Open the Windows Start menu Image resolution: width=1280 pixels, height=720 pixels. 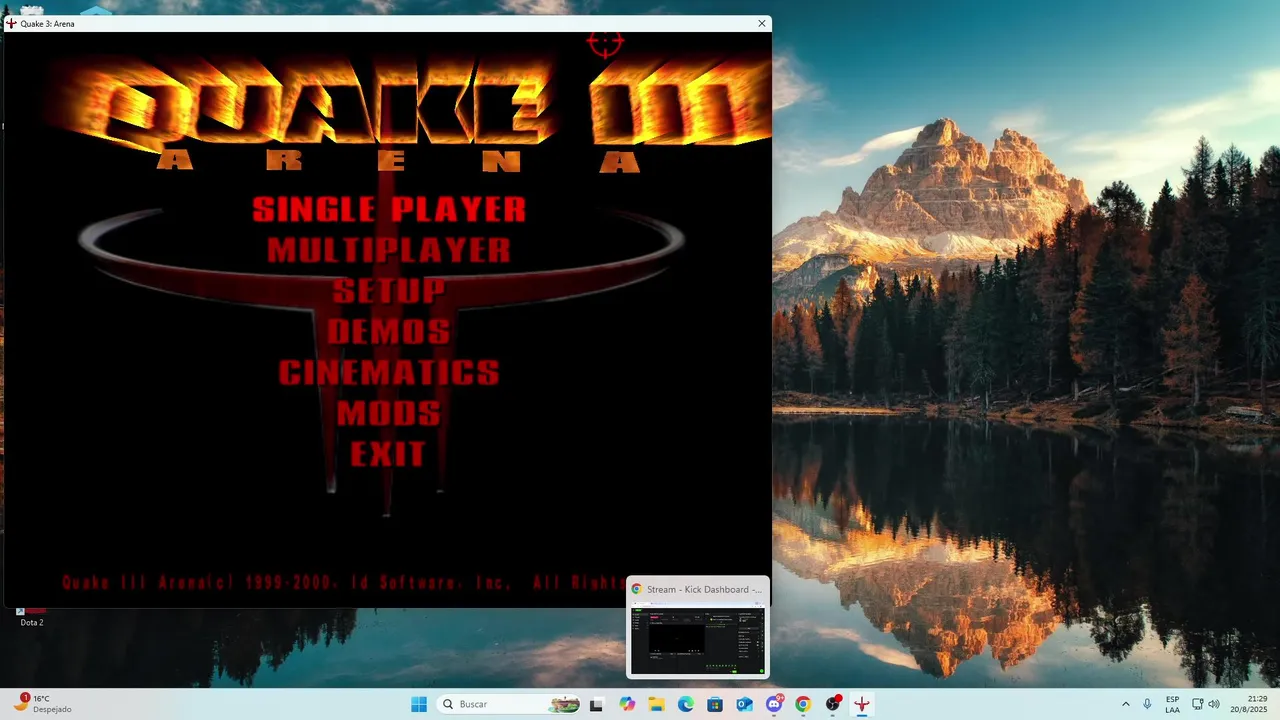click(x=419, y=704)
